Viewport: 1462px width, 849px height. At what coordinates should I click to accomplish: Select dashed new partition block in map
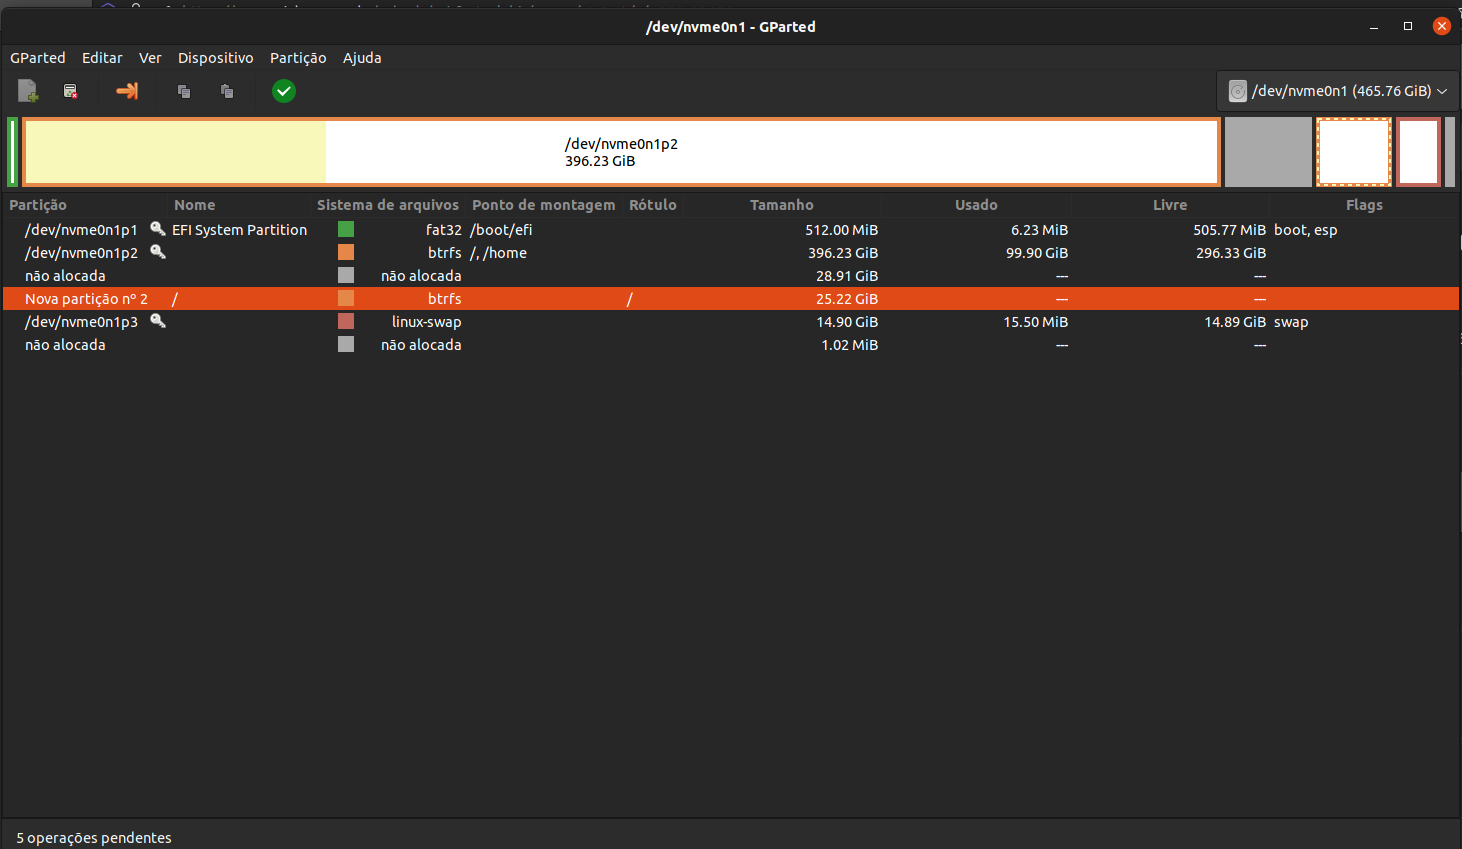[x=1354, y=152]
